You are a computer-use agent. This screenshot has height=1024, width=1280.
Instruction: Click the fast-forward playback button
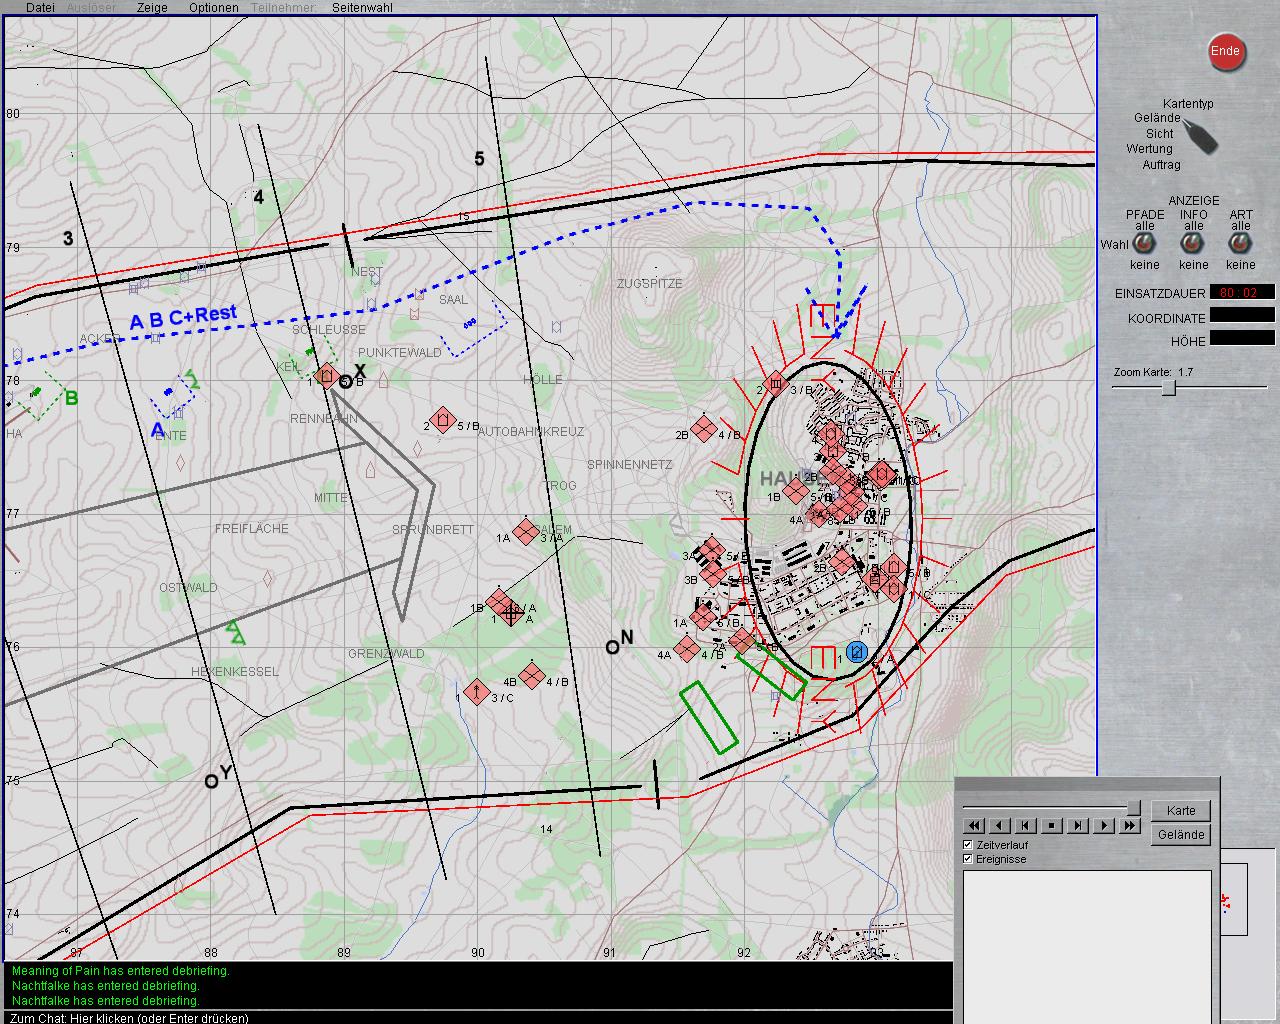(x=1130, y=825)
